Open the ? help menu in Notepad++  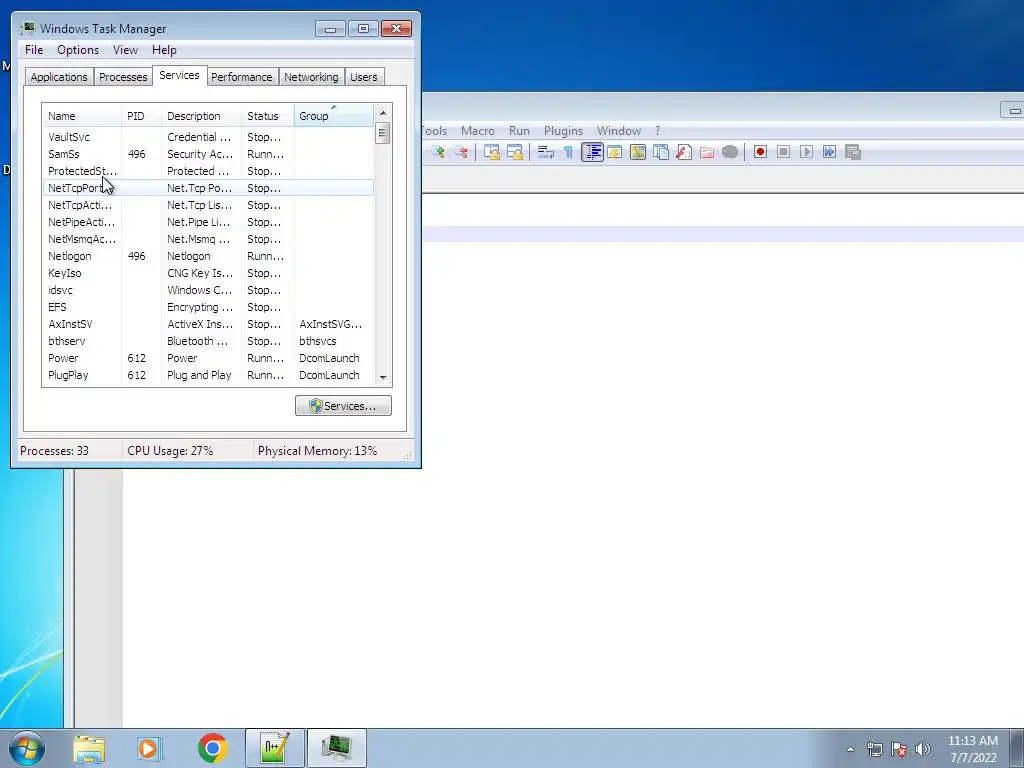658,131
